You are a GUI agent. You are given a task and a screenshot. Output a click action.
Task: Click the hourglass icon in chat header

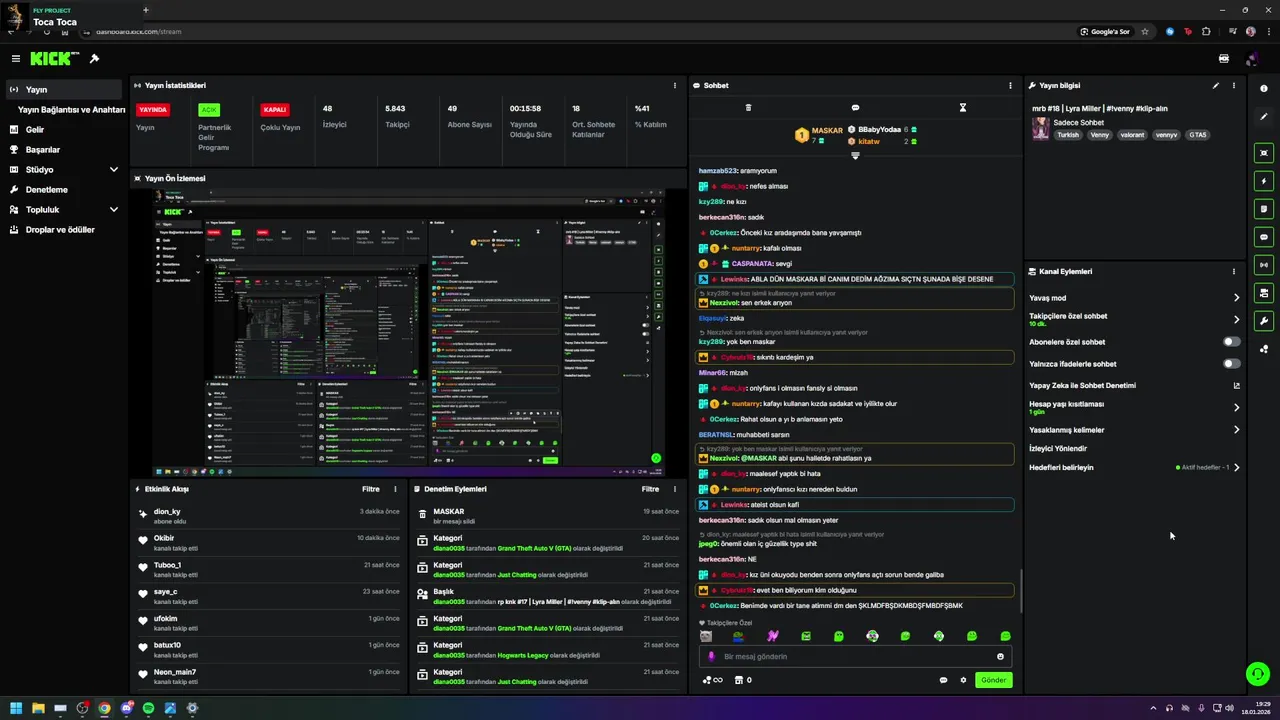[x=963, y=108]
